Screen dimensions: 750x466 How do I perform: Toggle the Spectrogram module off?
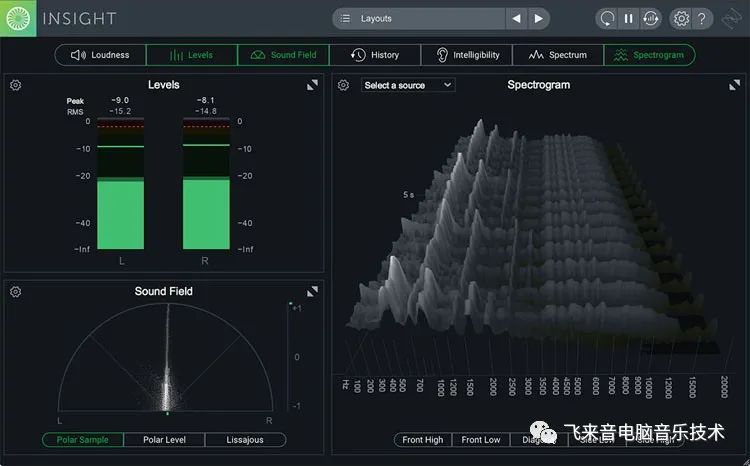coord(650,55)
